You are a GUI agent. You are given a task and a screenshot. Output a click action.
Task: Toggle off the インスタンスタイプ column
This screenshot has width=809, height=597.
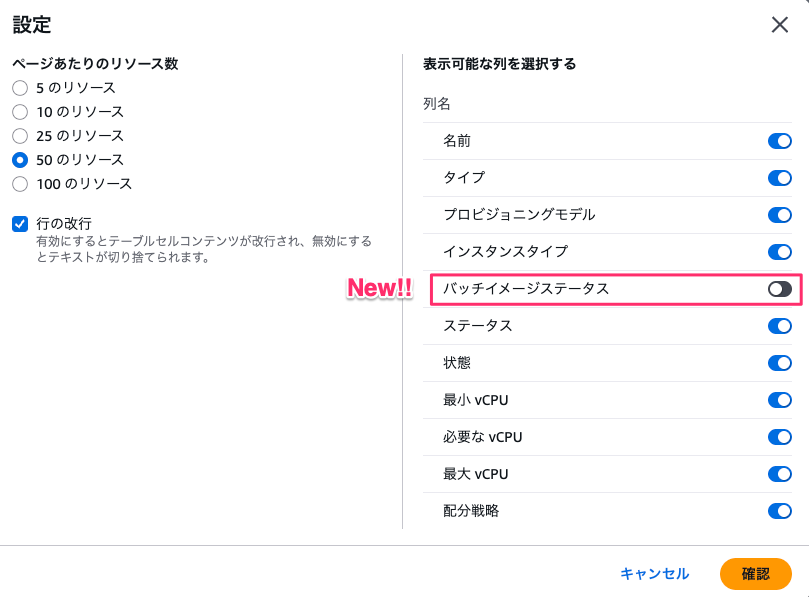[779, 252]
